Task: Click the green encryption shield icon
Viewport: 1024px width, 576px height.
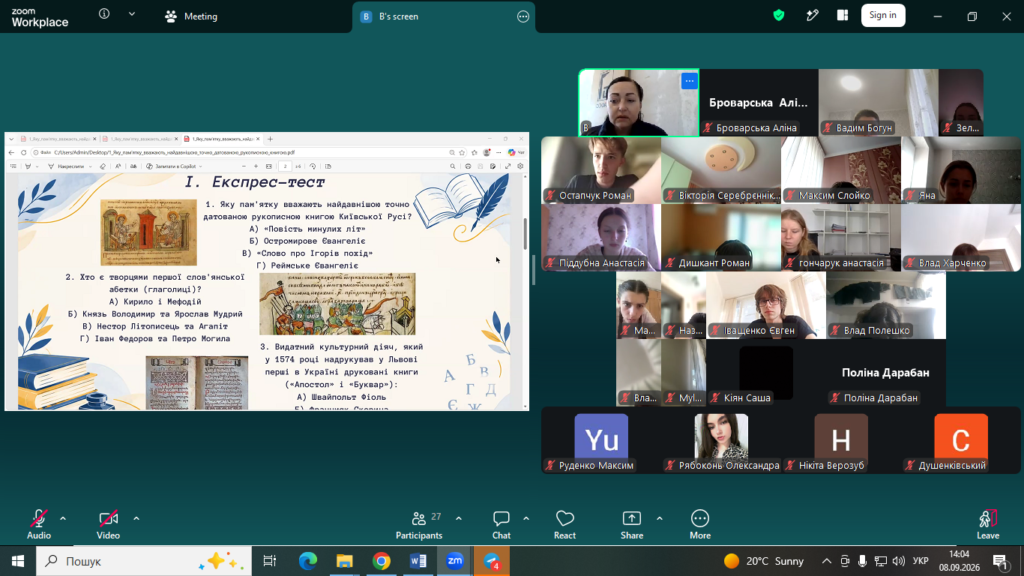Action: pos(778,16)
